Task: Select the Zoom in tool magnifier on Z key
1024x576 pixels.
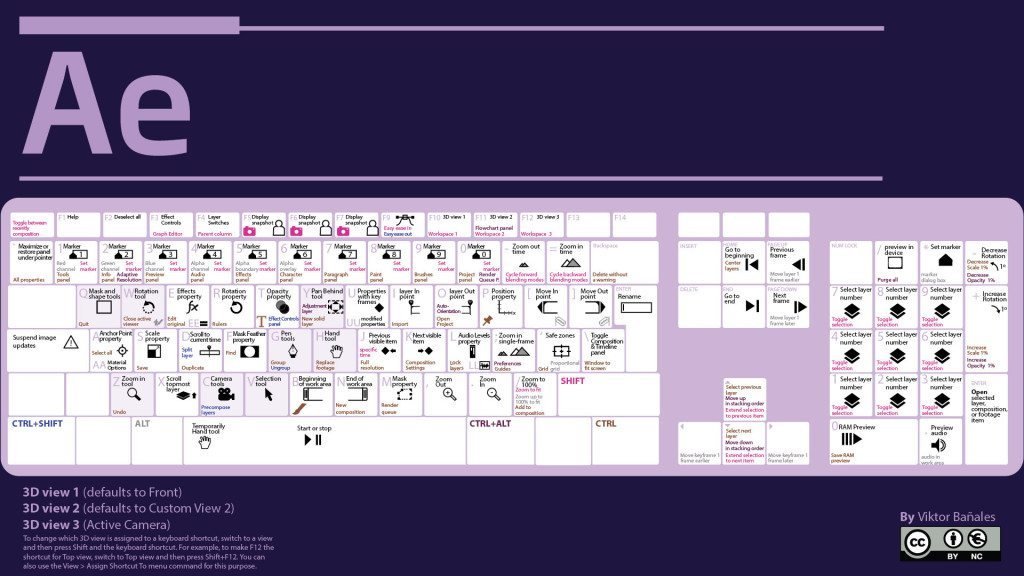Action: click(x=134, y=394)
